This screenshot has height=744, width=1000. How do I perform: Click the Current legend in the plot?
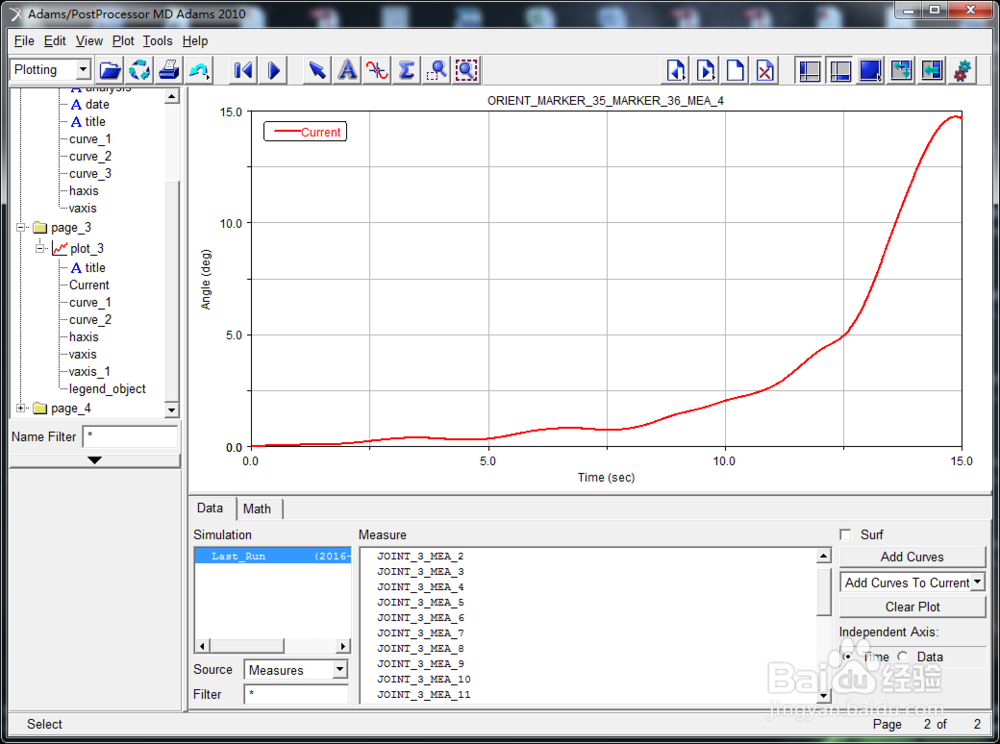[305, 132]
